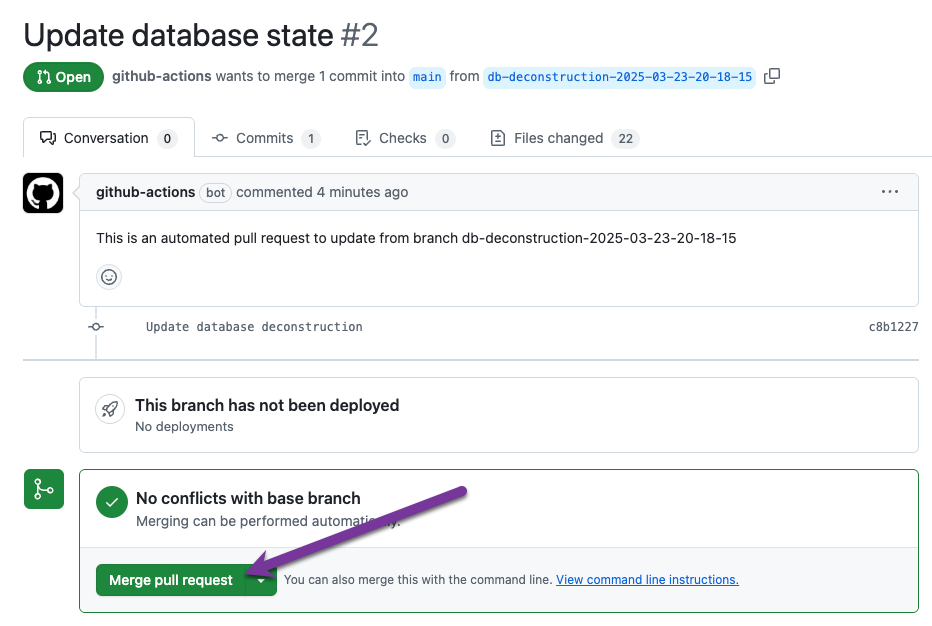Open View command line instructions link
Screen dimensions: 932x626
pos(647,580)
